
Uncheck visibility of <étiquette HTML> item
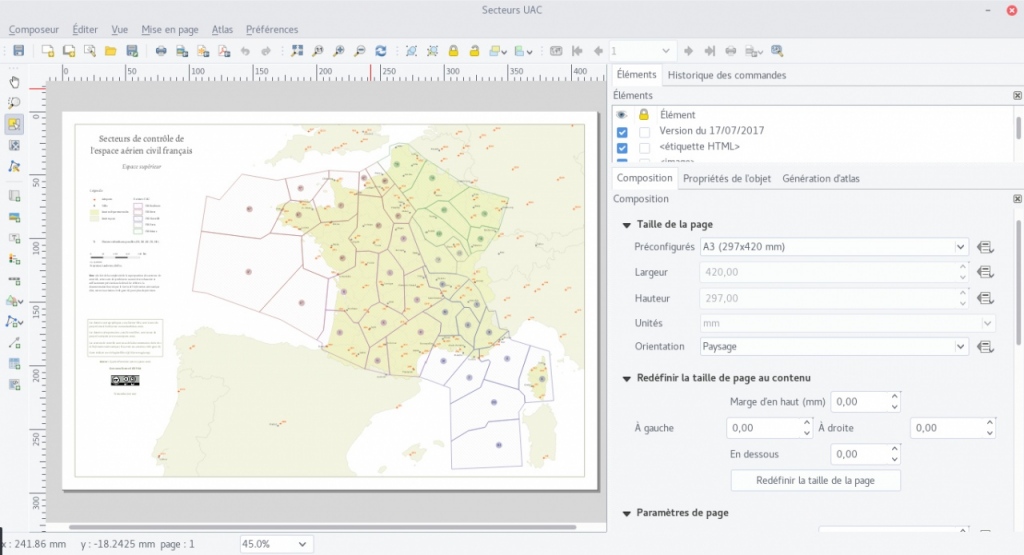pos(622,148)
